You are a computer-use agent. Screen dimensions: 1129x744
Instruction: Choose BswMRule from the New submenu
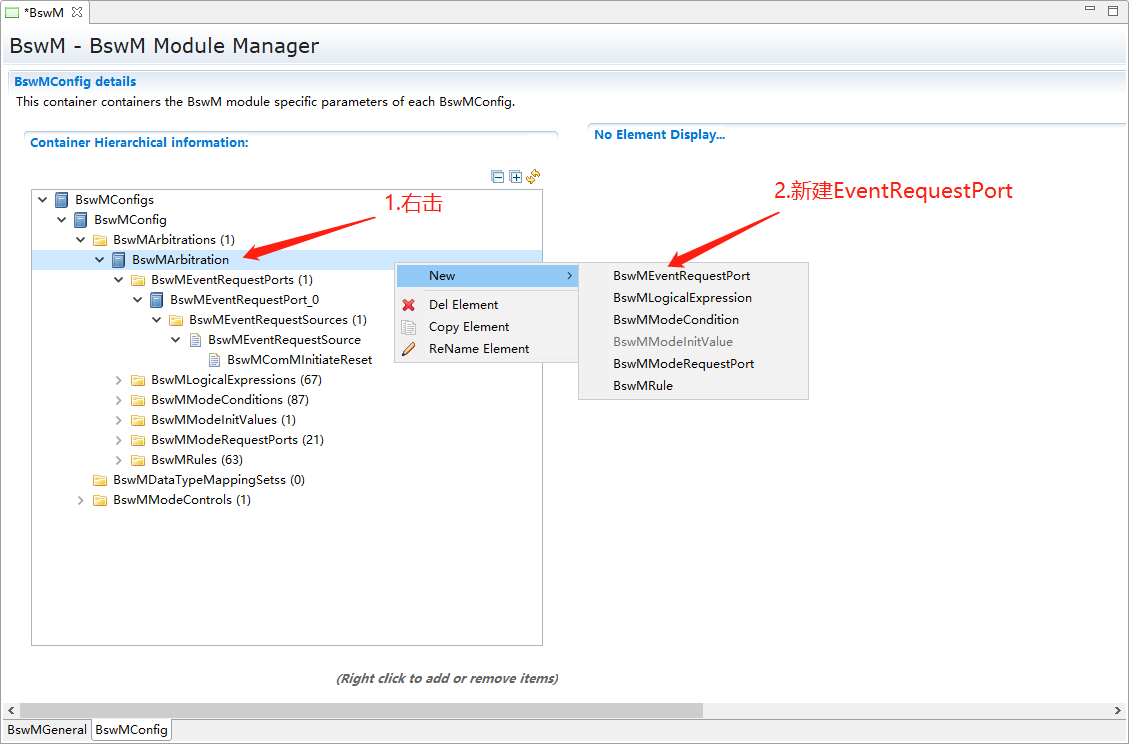(x=642, y=386)
